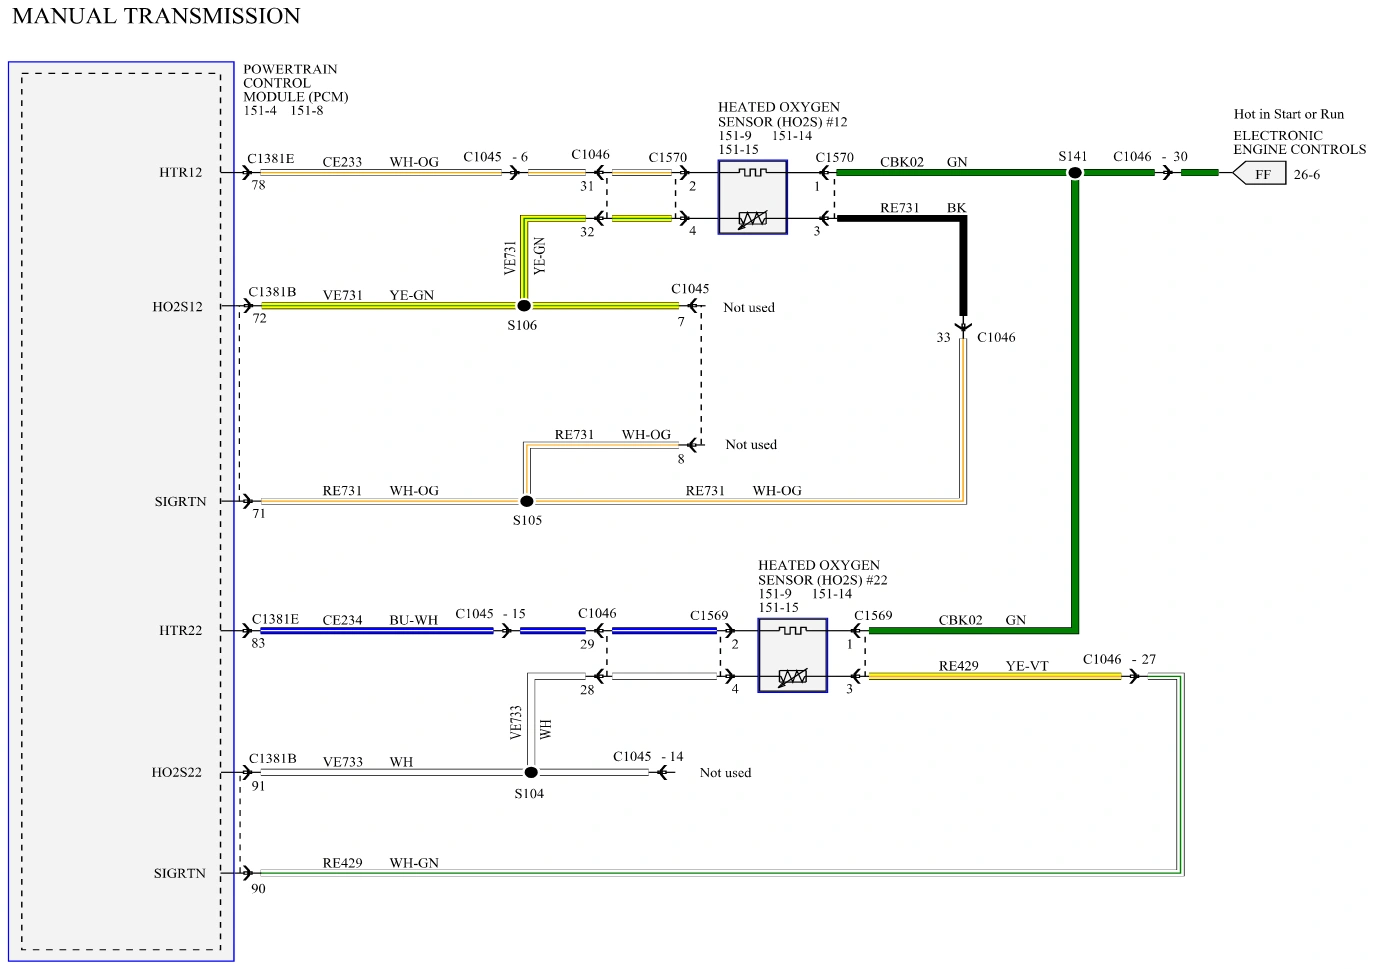Screen dimensions: 1373x969
Task: Select the "SIGRTN" label beside pin 90
Action: pyautogui.click(x=180, y=874)
